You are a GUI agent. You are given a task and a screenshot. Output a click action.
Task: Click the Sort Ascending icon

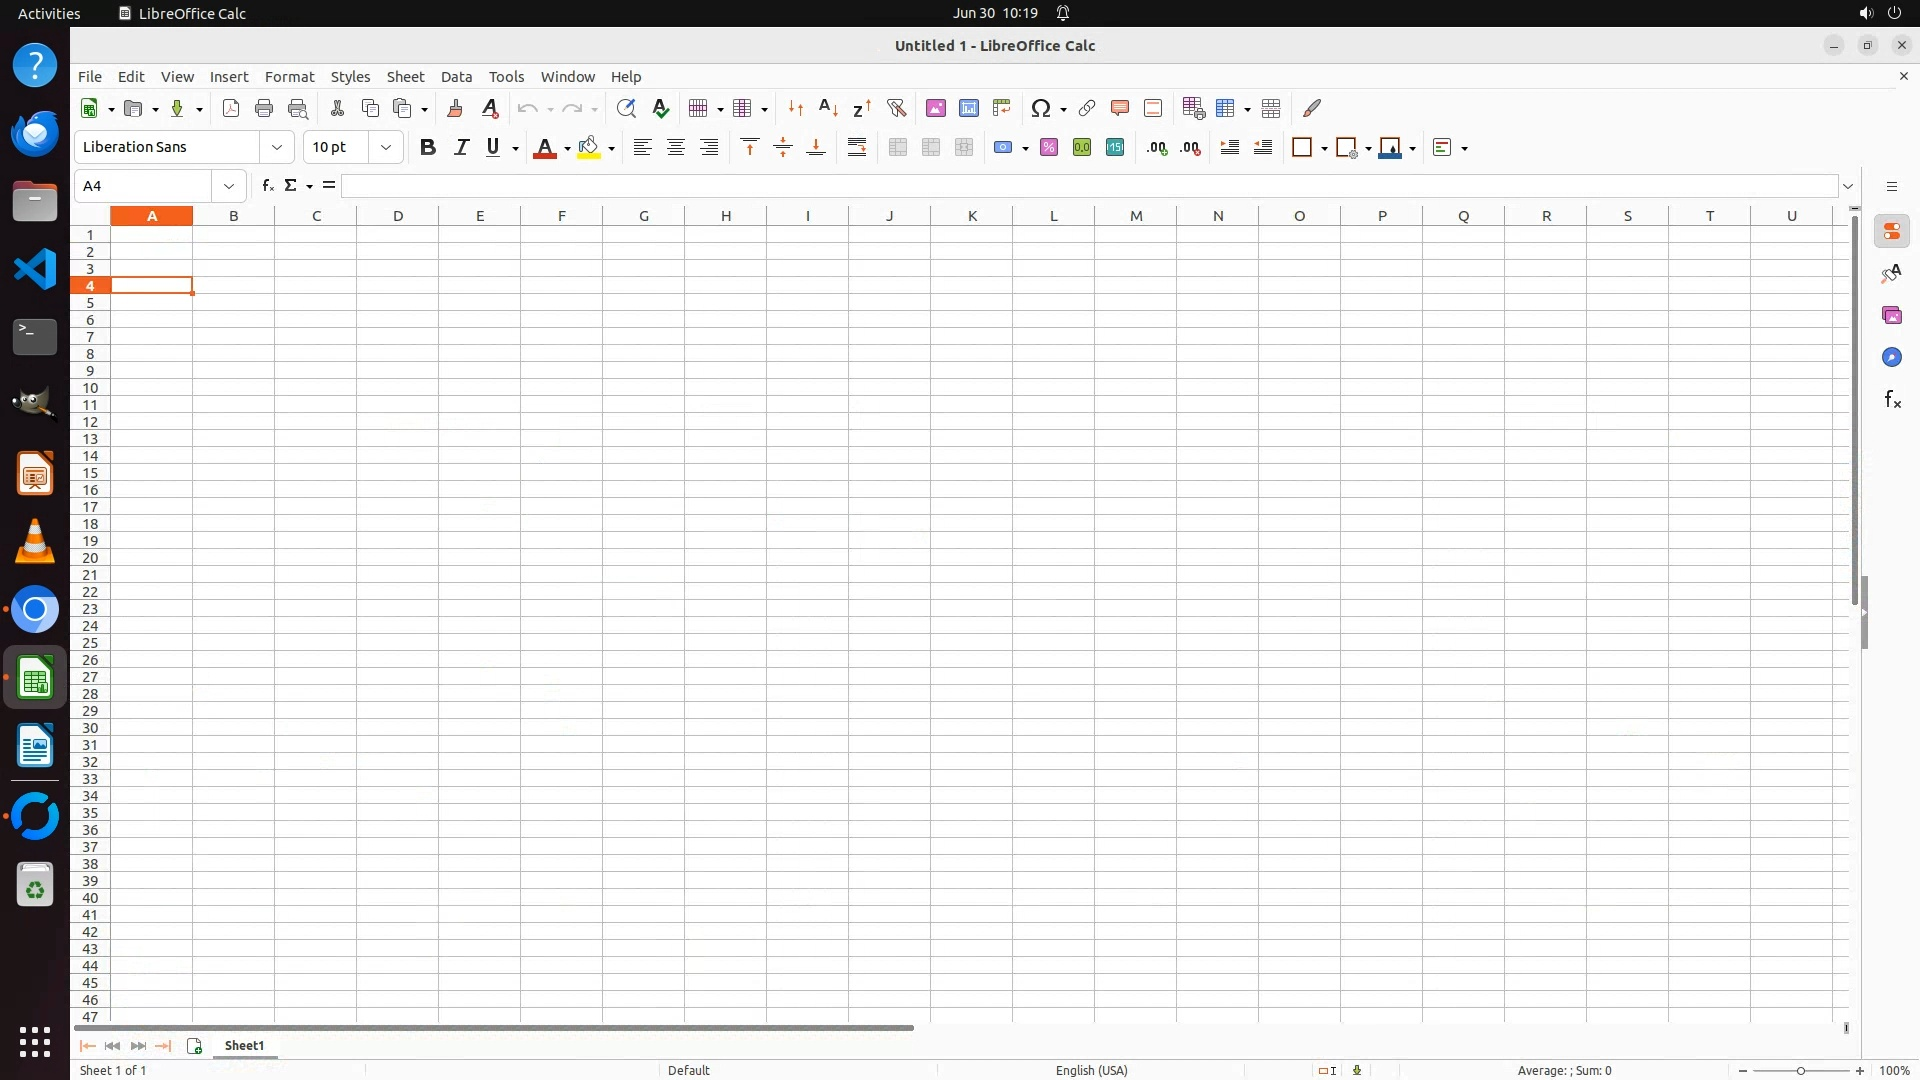pyautogui.click(x=828, y=108)
